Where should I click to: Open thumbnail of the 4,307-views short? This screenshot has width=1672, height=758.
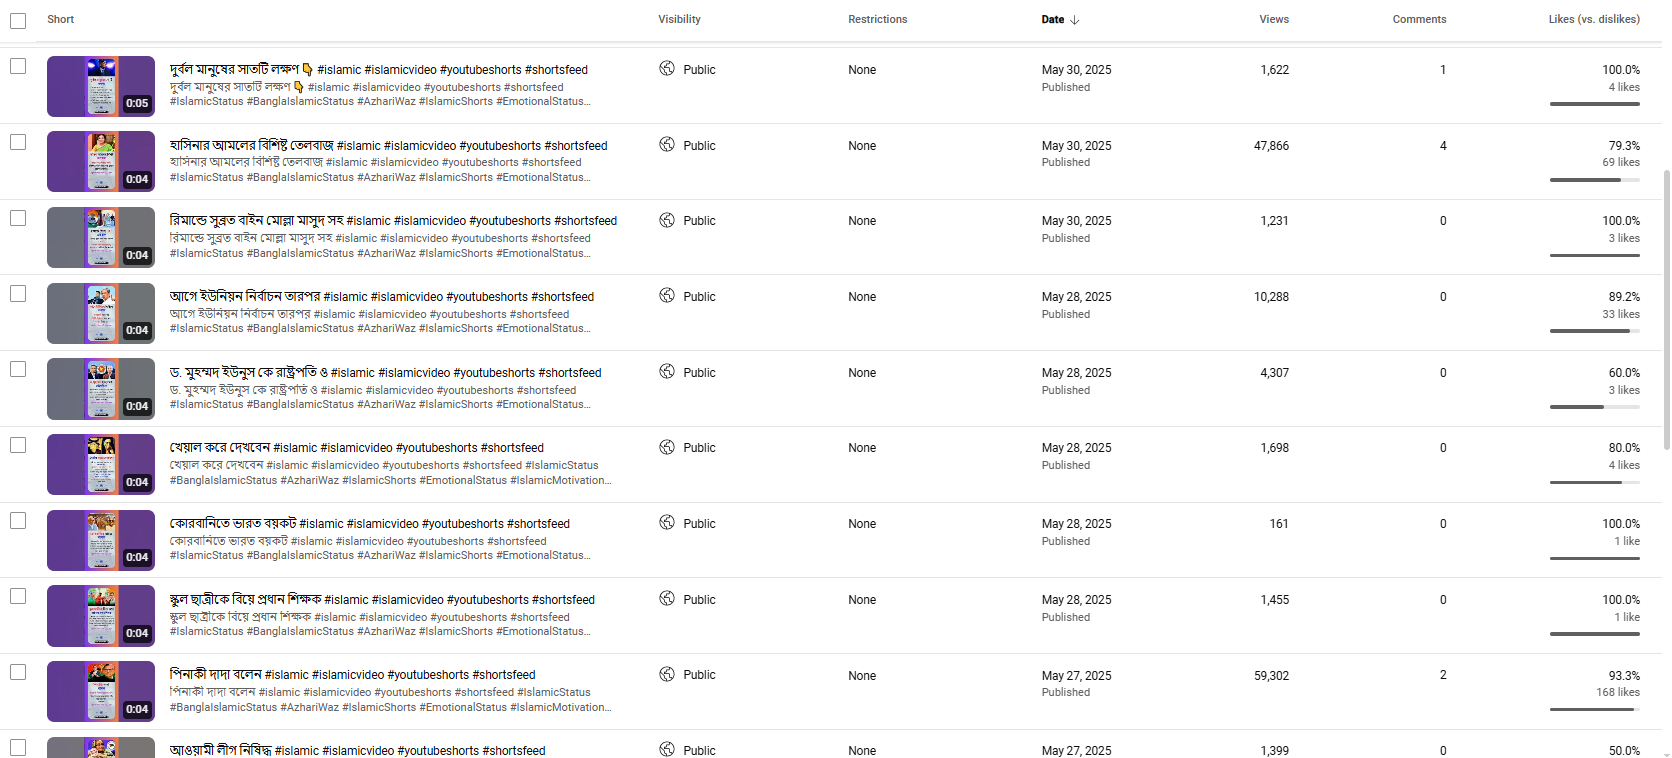[x=101, y=389]
